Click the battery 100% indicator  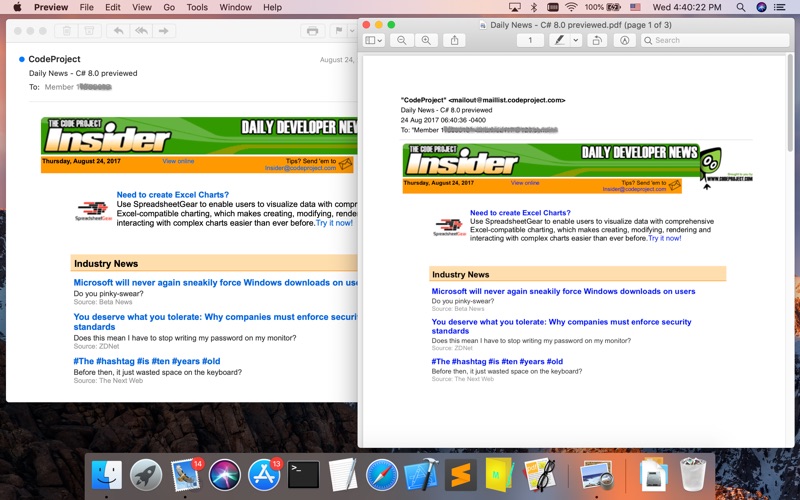(602, 7)
